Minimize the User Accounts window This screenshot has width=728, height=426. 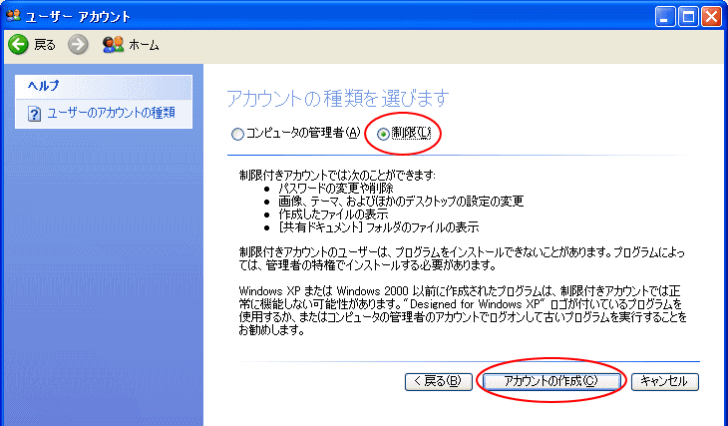[x=665, y=17]
